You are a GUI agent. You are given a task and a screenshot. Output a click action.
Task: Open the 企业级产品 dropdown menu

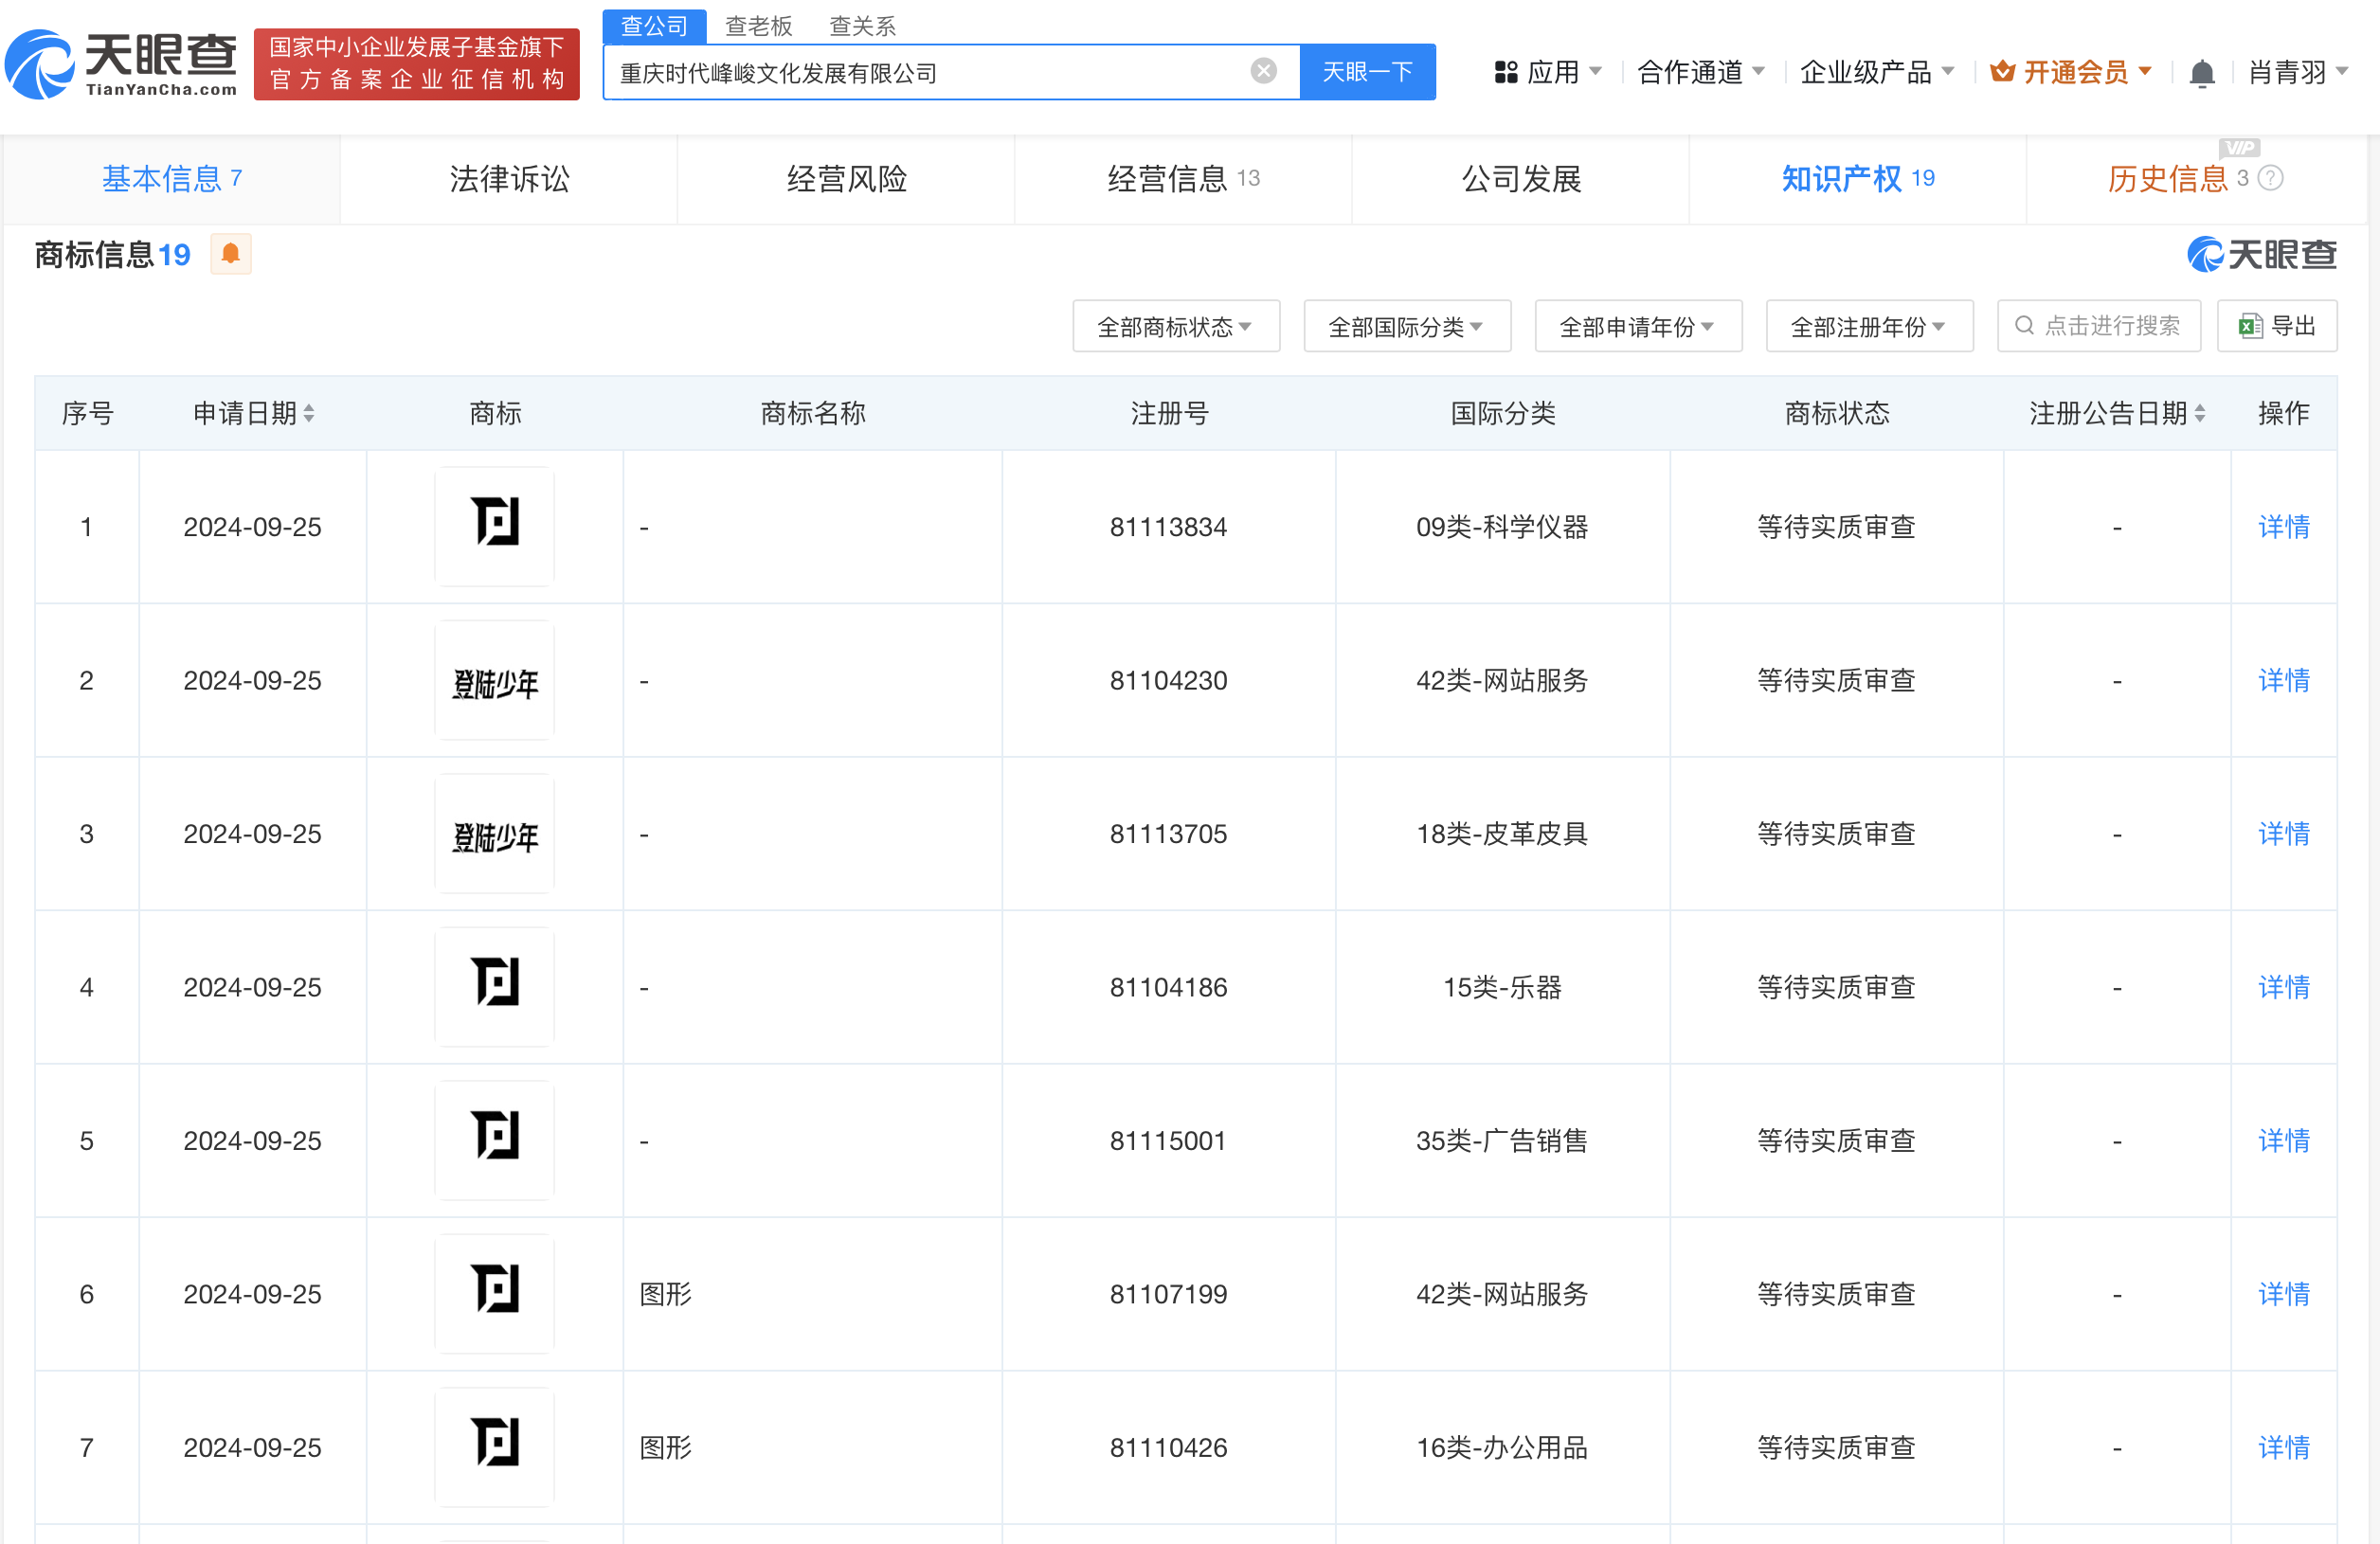click(1877, 72)
